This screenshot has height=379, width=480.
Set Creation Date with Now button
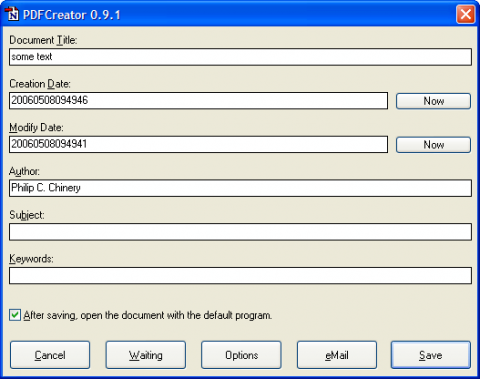click(x=433, y=101)
